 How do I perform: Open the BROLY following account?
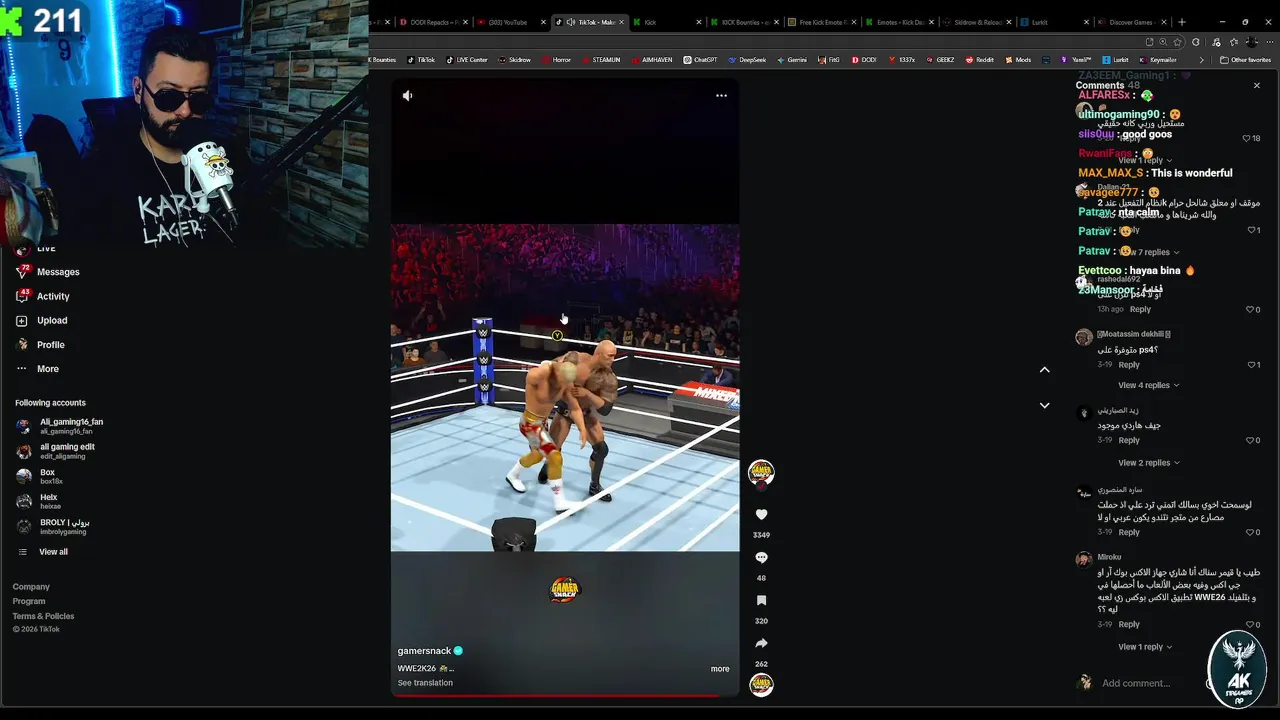[54, 527]
